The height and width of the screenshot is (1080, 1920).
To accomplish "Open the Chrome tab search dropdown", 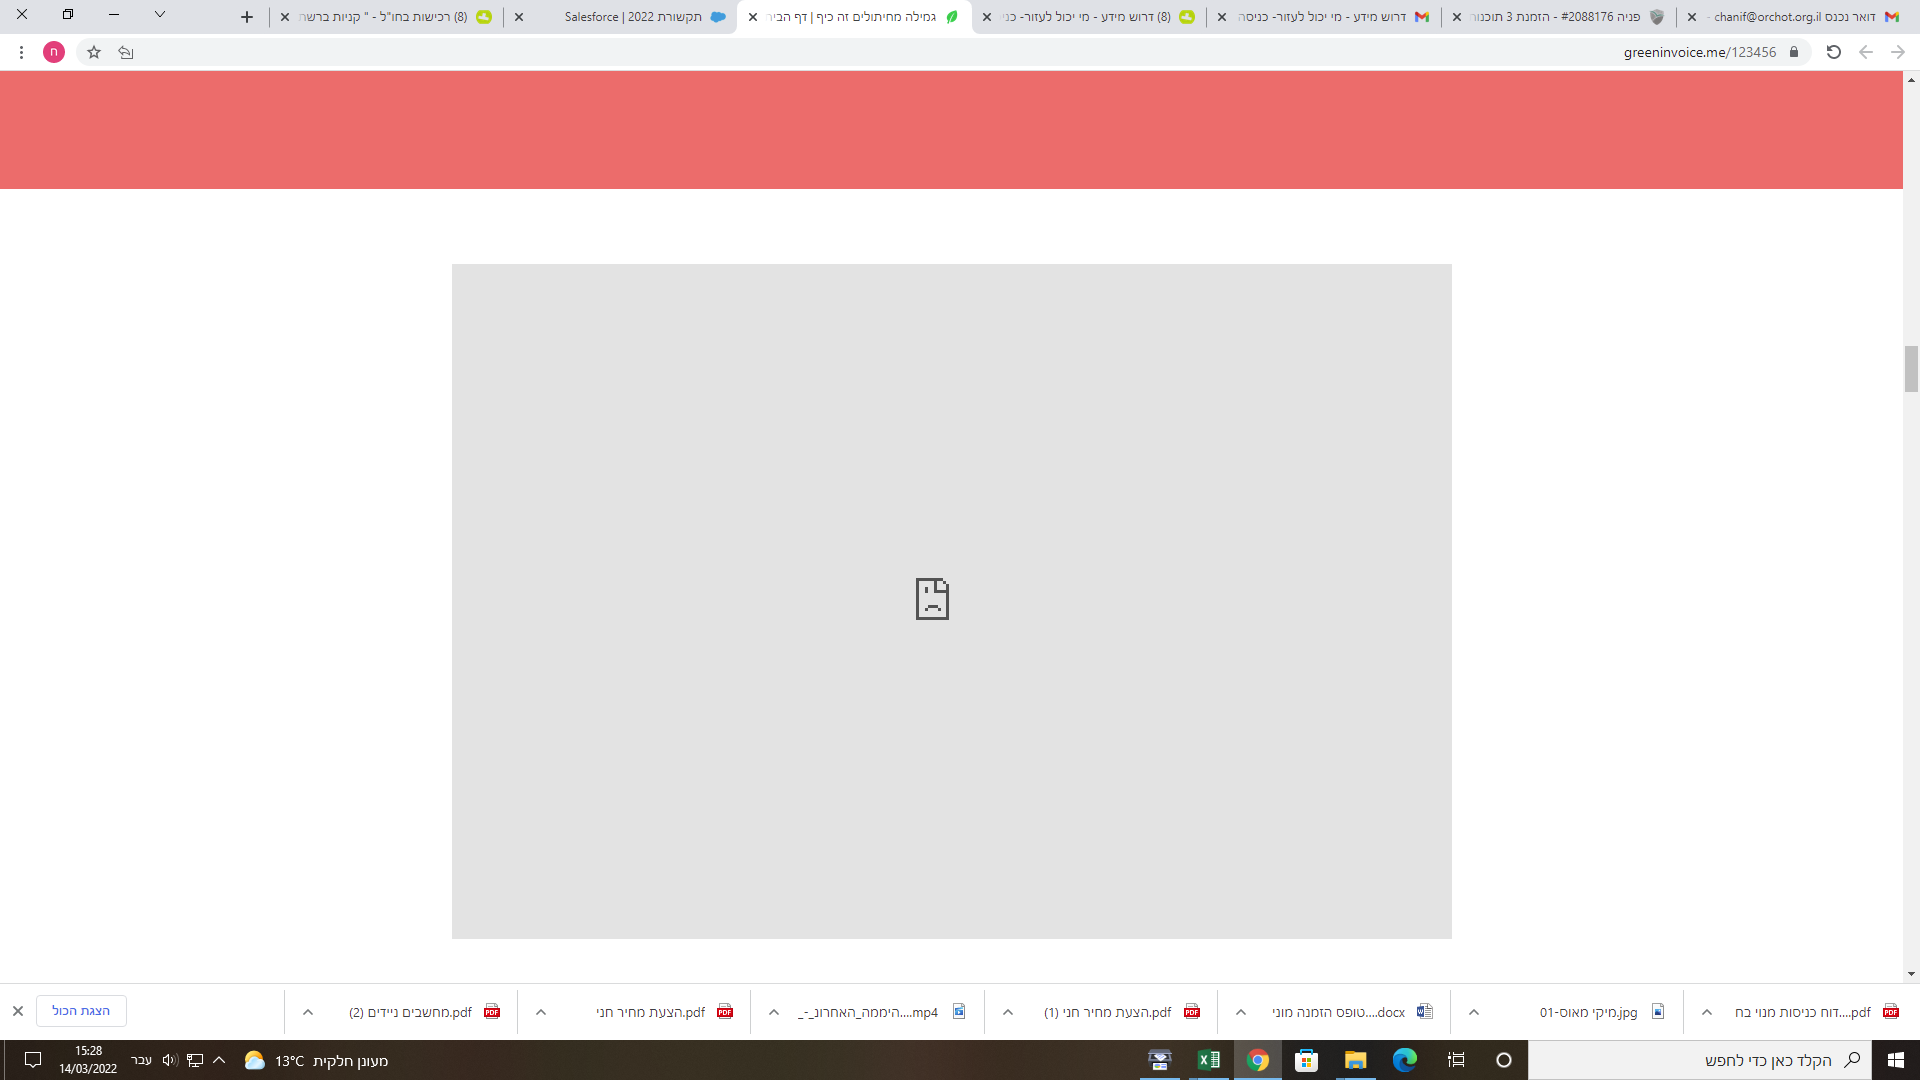I will tap(159, 16).
